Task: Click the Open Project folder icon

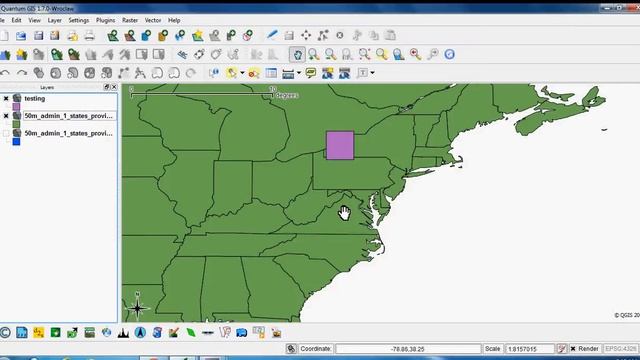Action: (x=21, y=36)
